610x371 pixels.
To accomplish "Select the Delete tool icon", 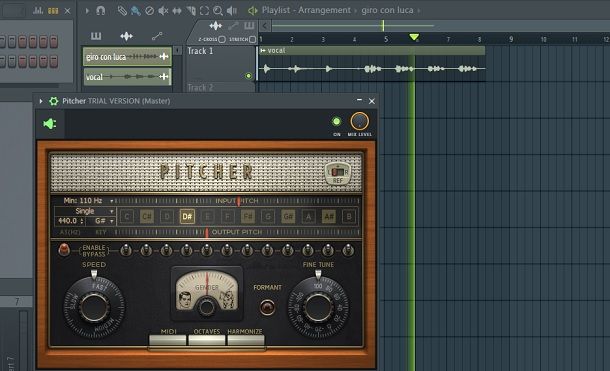I will pyautogui.click(x=149, y=11).
